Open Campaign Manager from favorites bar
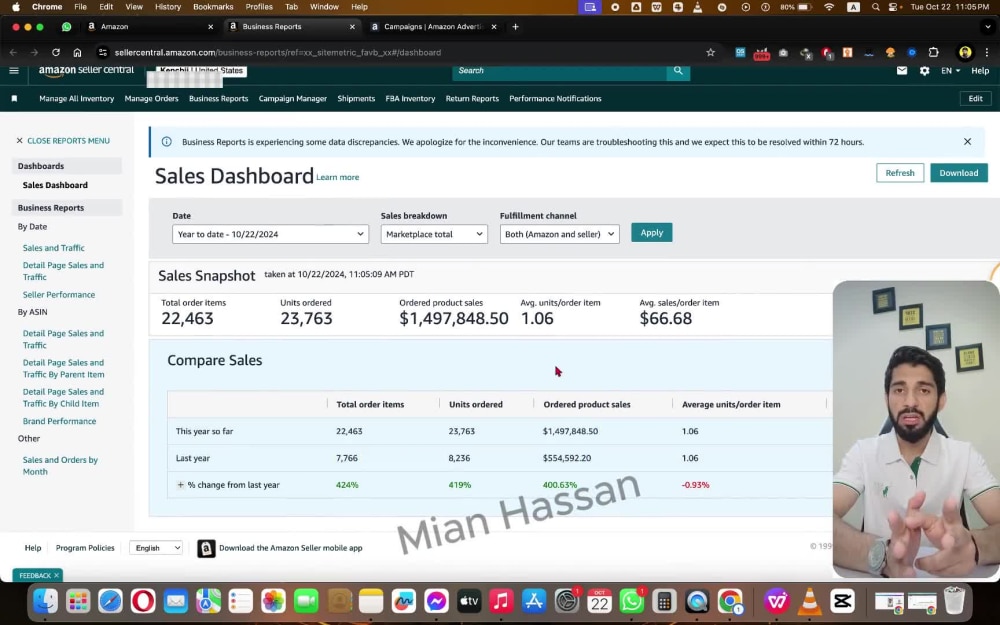 [293, 99]
